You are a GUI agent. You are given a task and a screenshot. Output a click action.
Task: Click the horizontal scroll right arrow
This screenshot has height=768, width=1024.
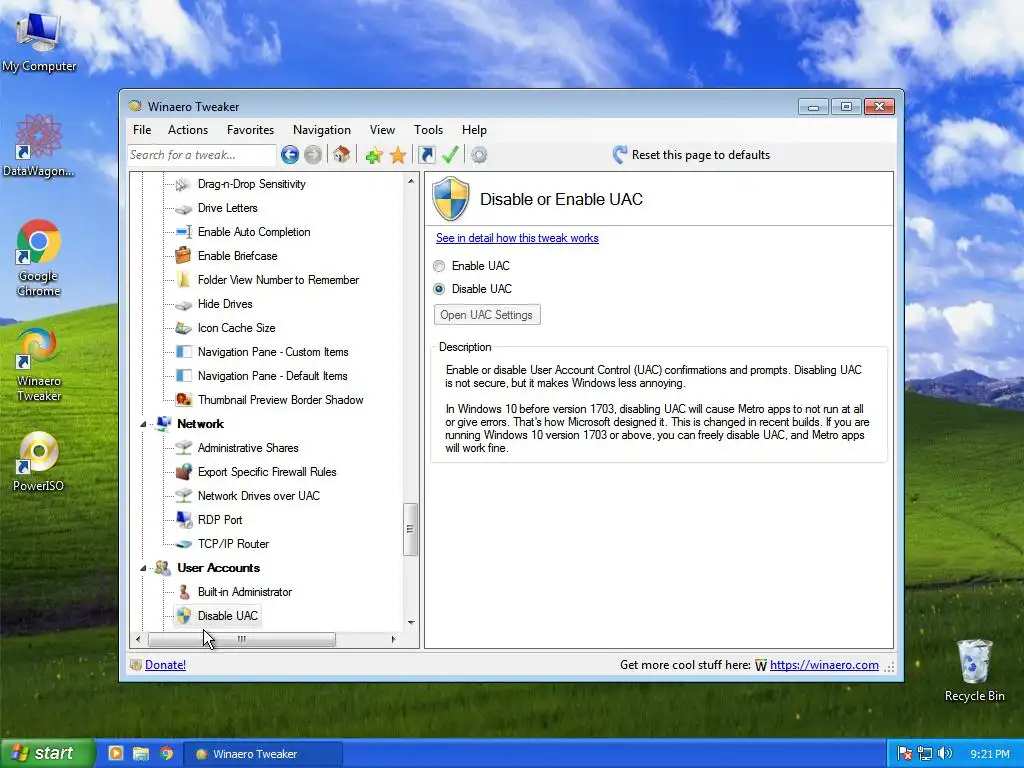393,639
